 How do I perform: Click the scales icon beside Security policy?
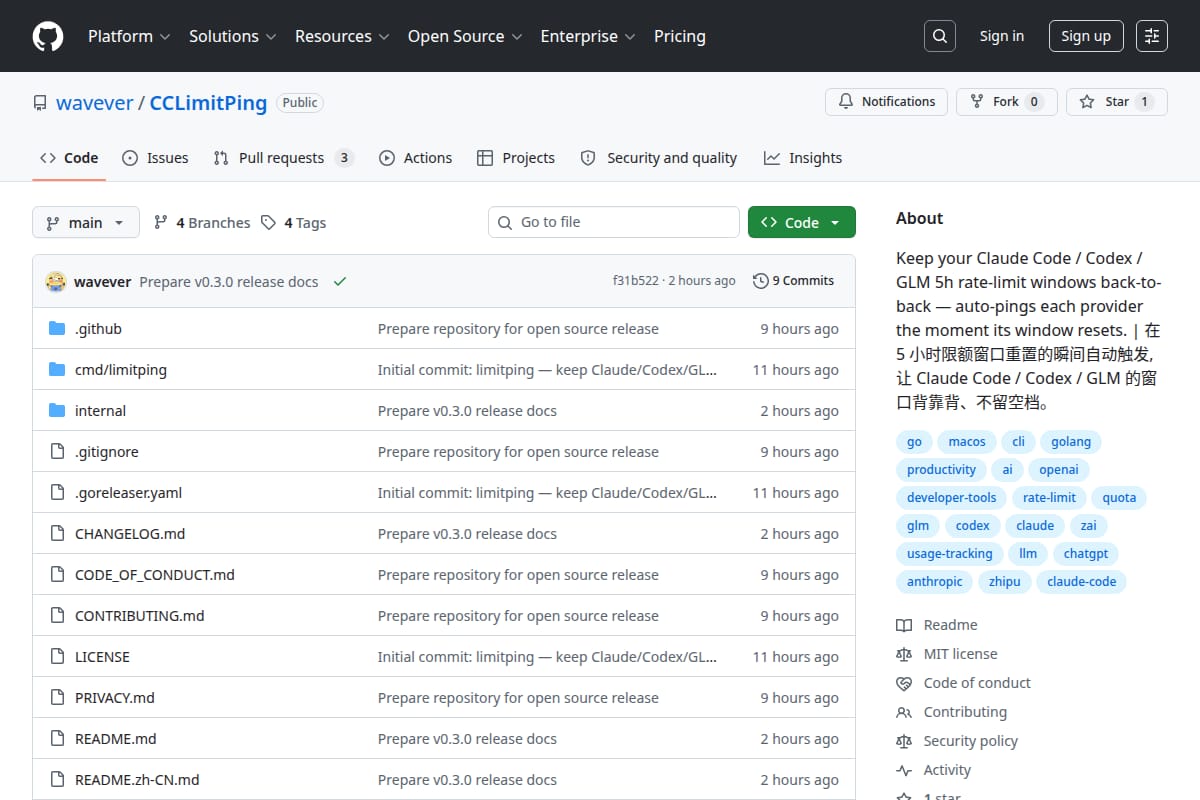(x=904, y=741)
